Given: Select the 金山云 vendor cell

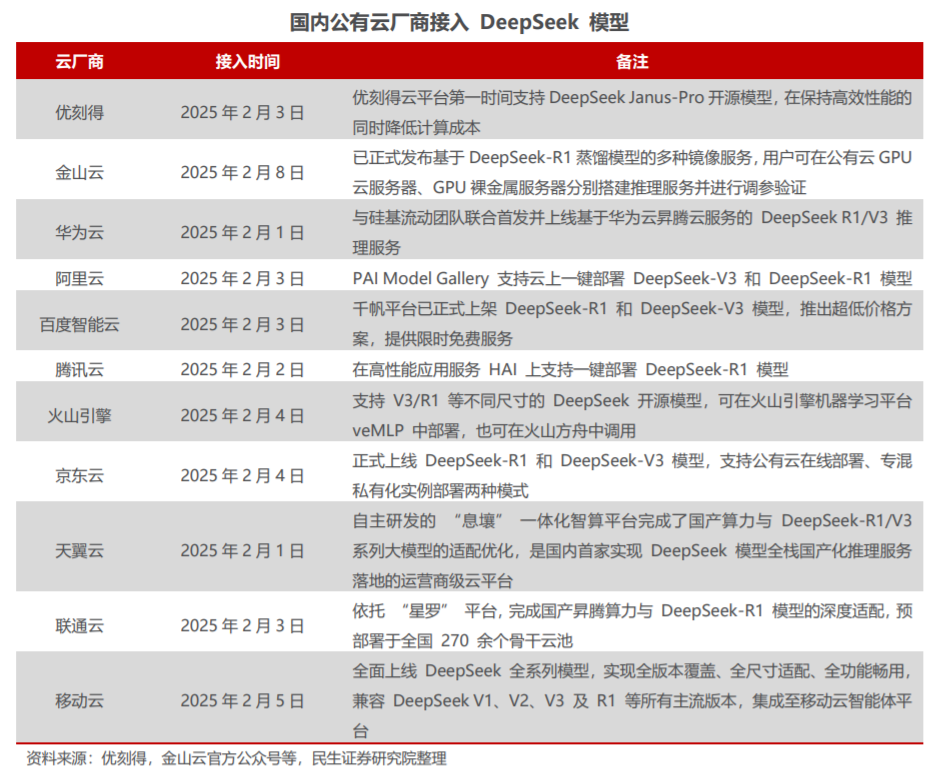Looking at the screenshot, I should pyautogui.click(x=80, y=173).
